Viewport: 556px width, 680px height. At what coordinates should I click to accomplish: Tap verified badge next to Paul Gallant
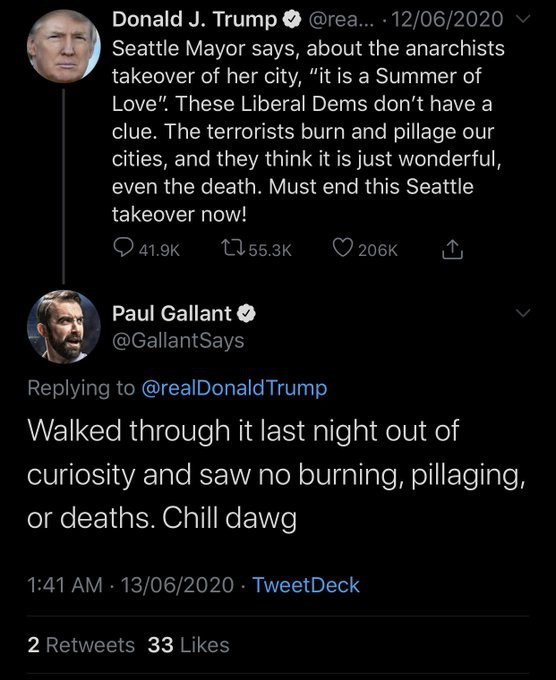(246, 314)
